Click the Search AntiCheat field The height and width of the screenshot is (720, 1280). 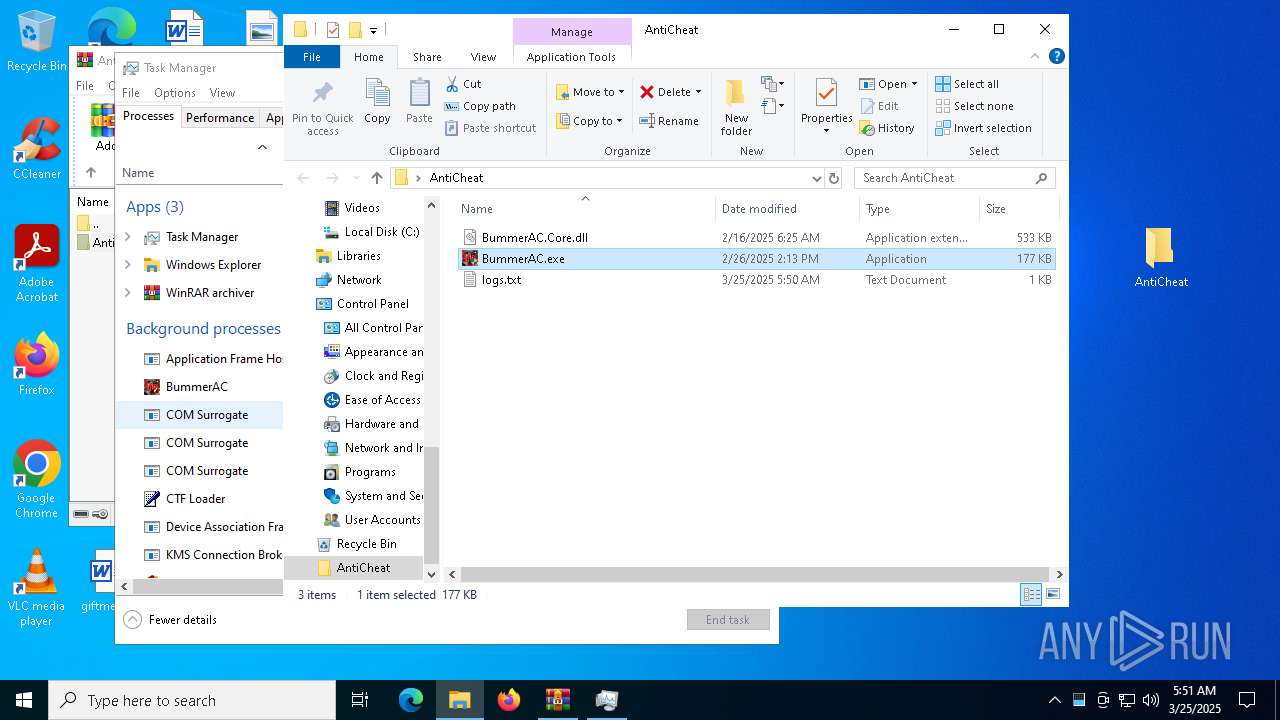tap(955, 178)
